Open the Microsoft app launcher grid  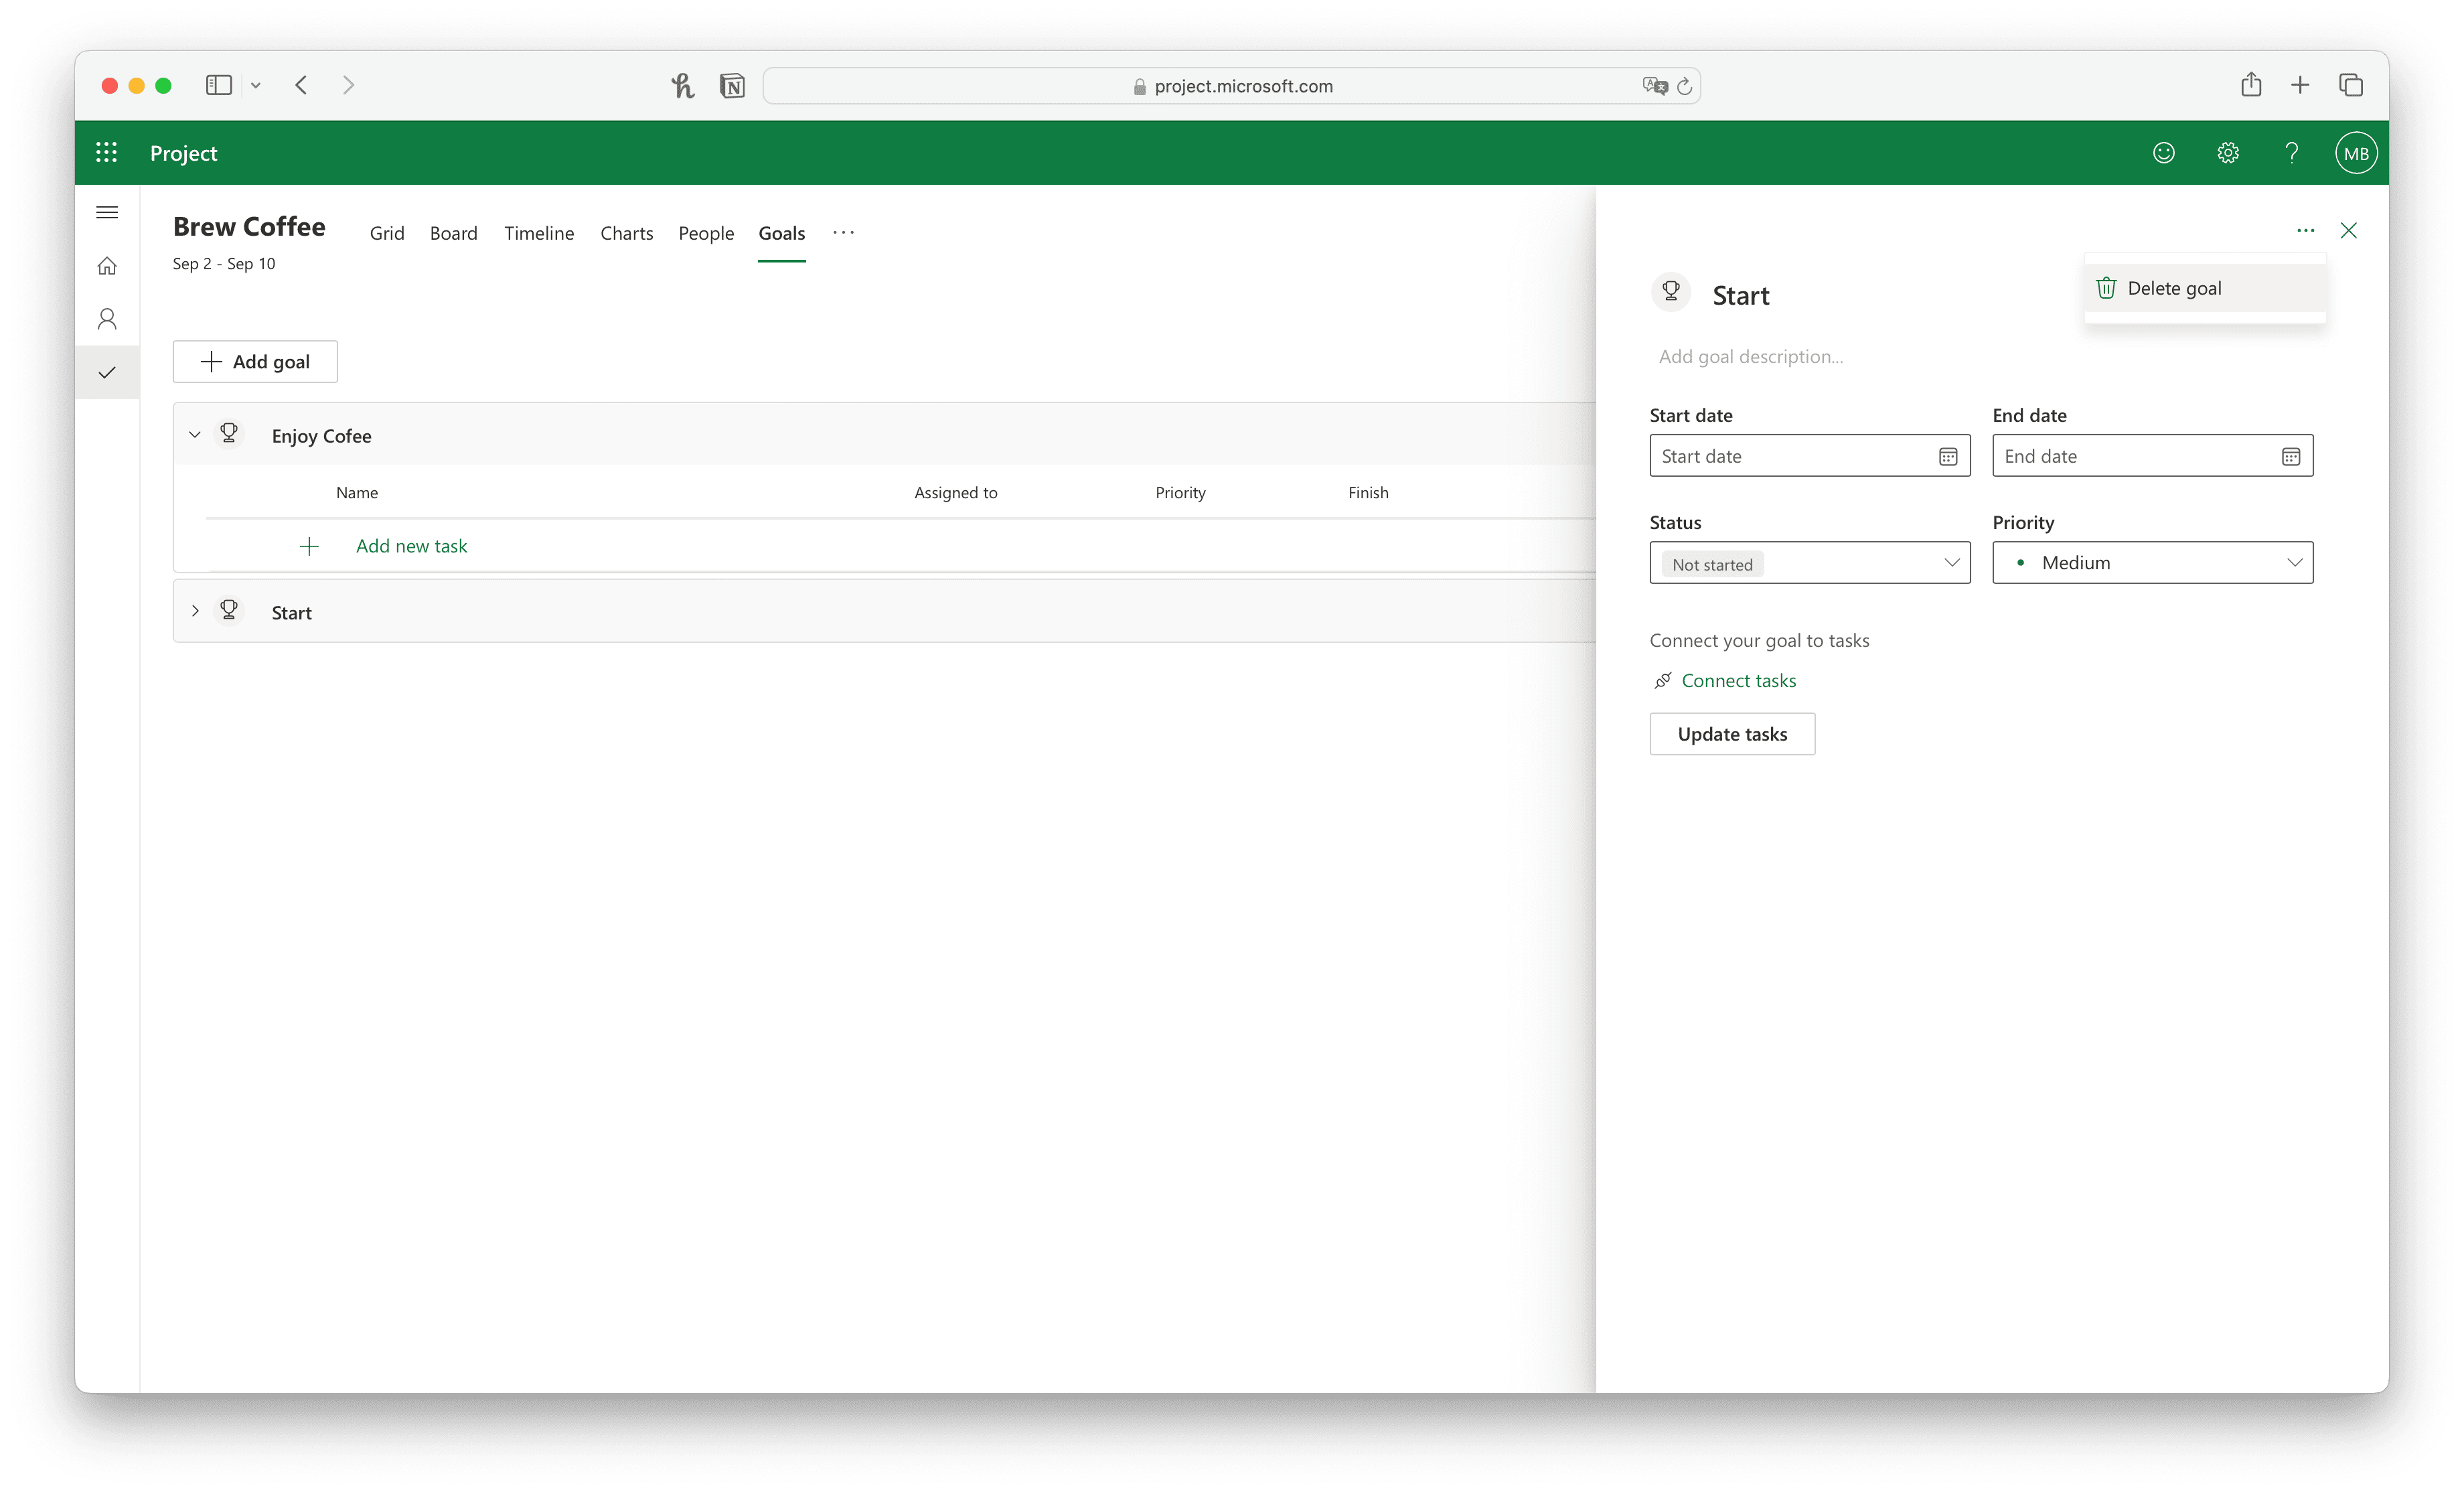(107, 153)
